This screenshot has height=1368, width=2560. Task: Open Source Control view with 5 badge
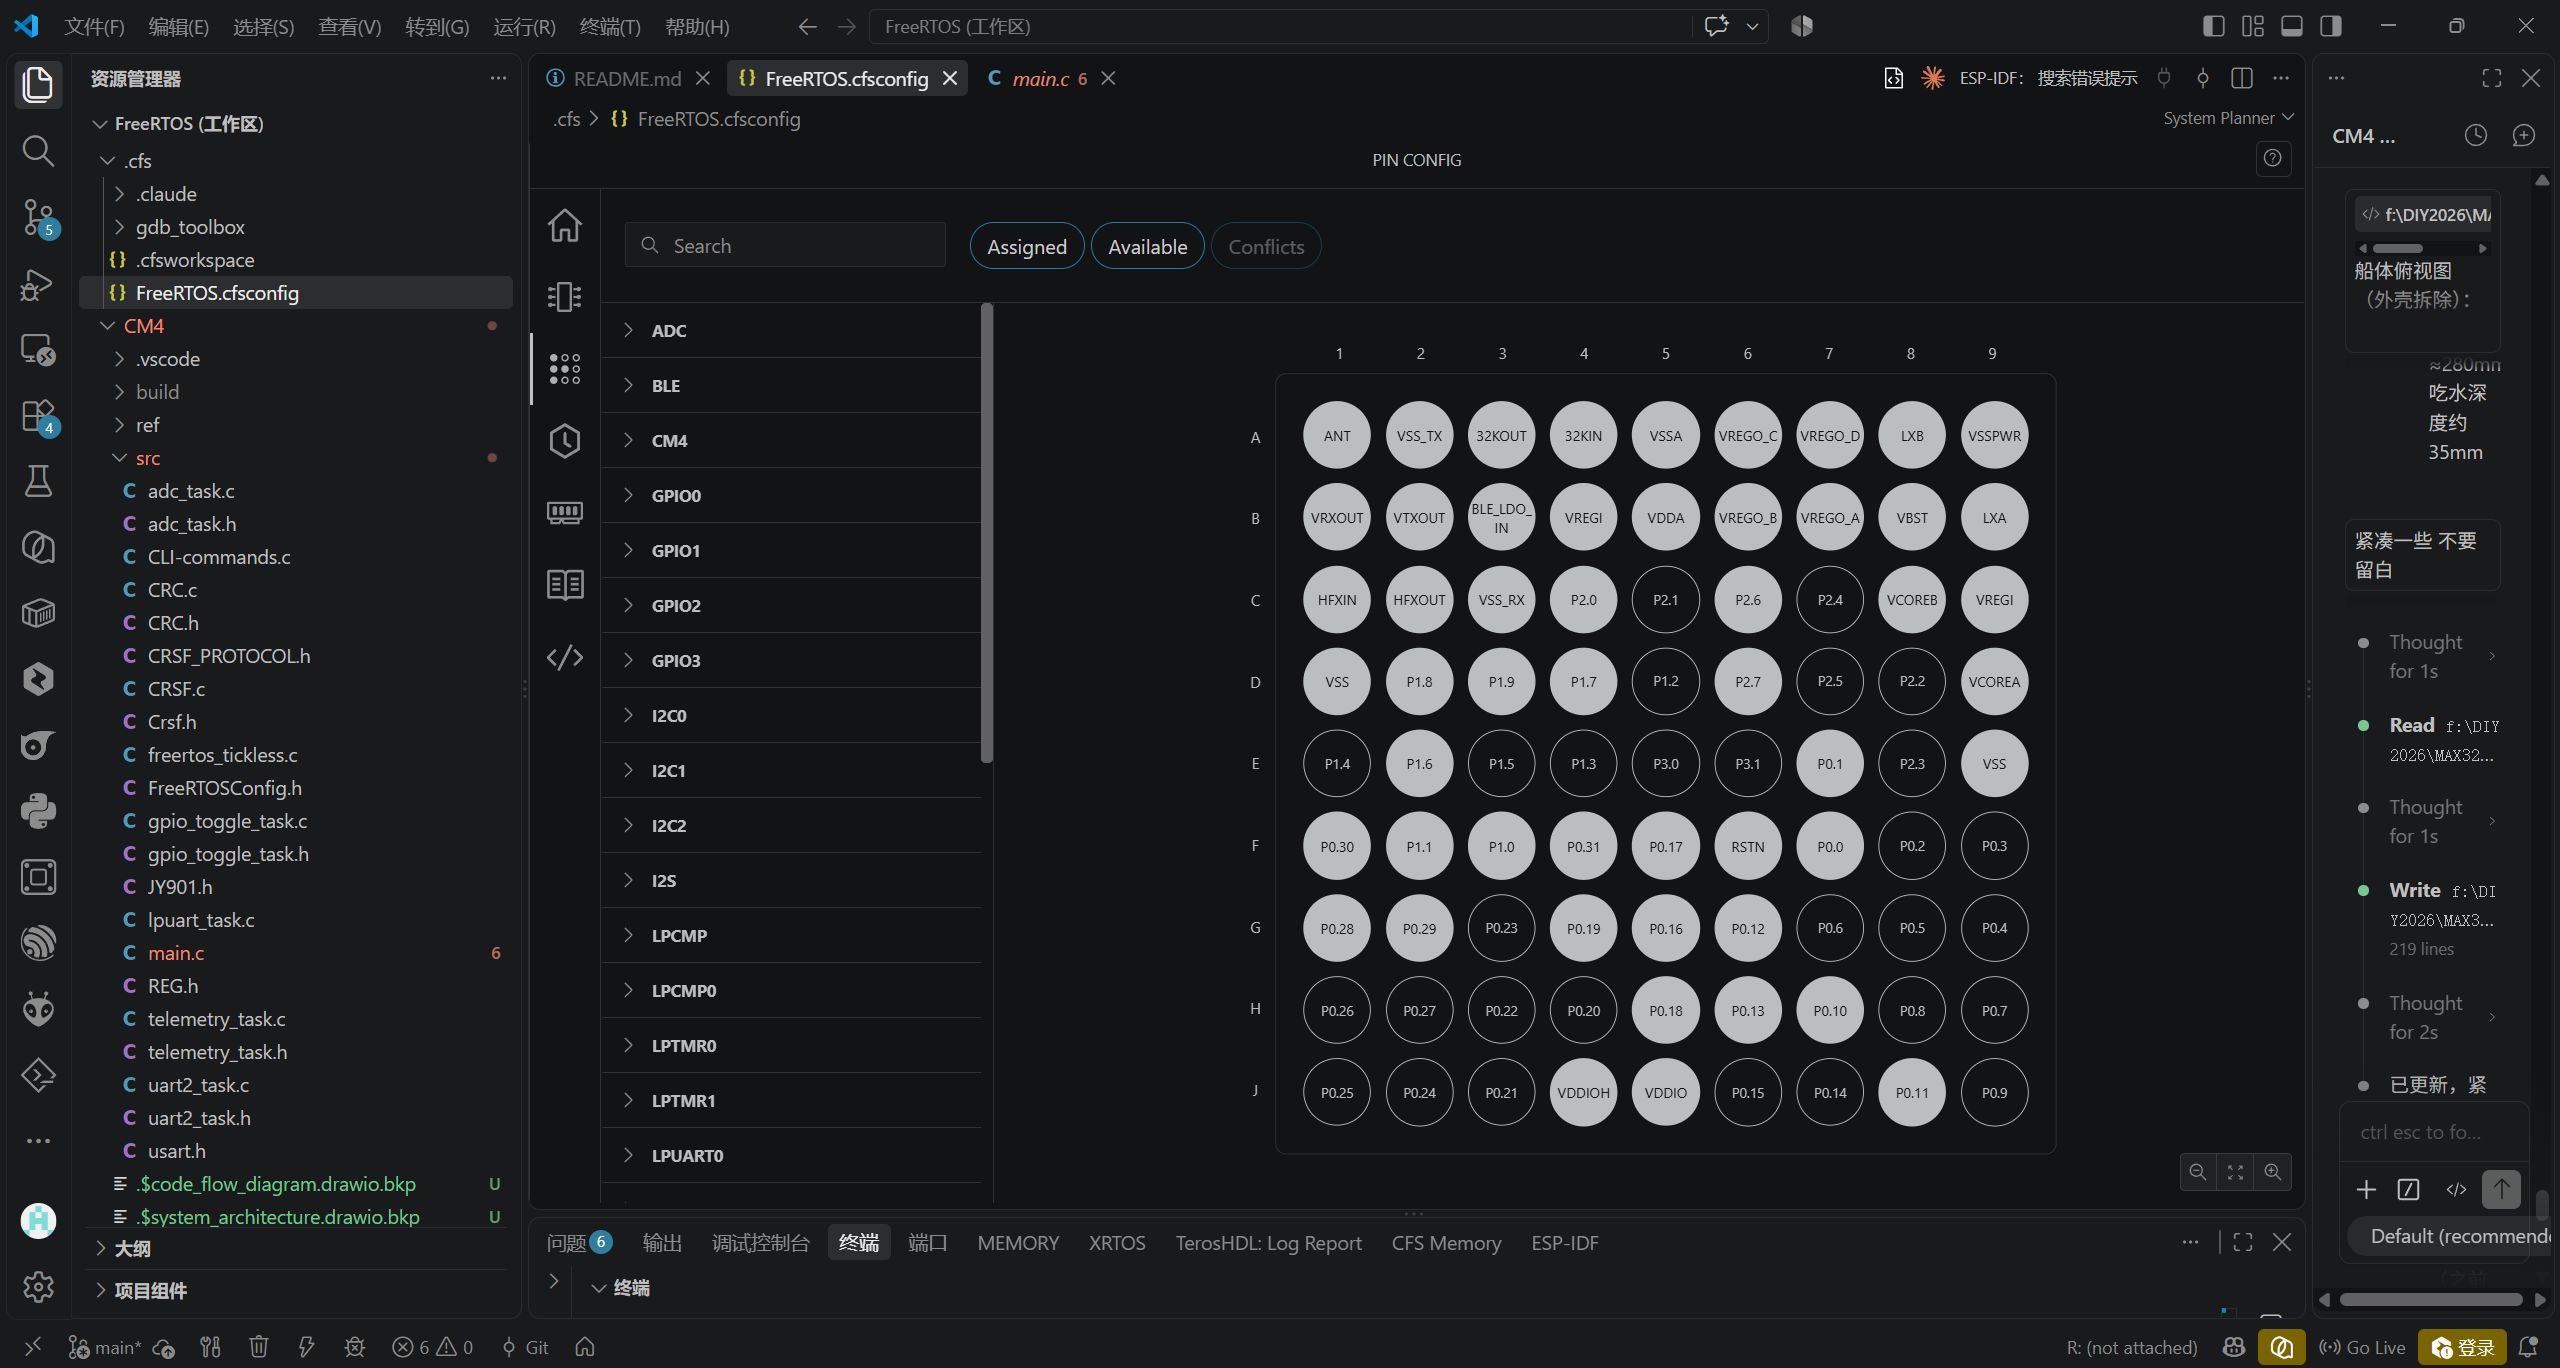pyautogui.click(x=38, y=216)
